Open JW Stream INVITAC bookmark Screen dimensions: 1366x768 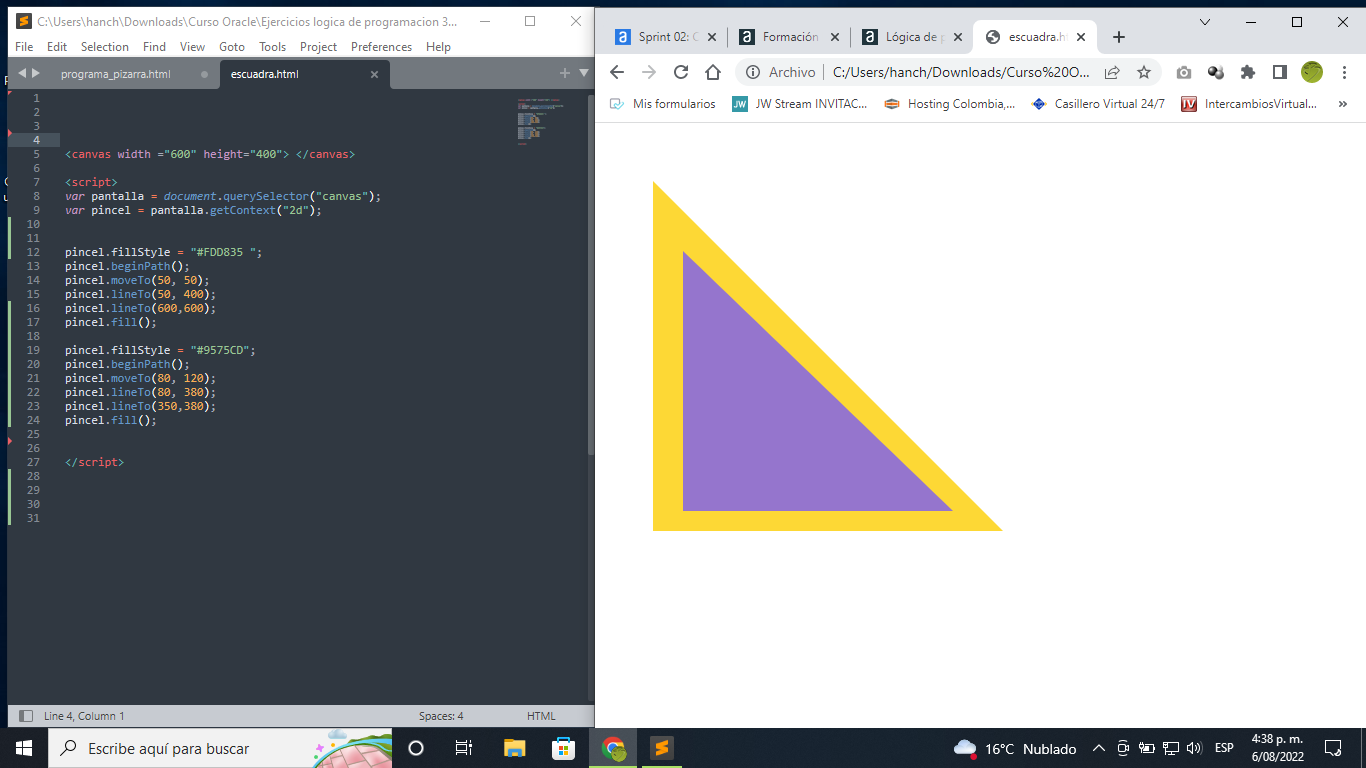(x=800, y=104)
